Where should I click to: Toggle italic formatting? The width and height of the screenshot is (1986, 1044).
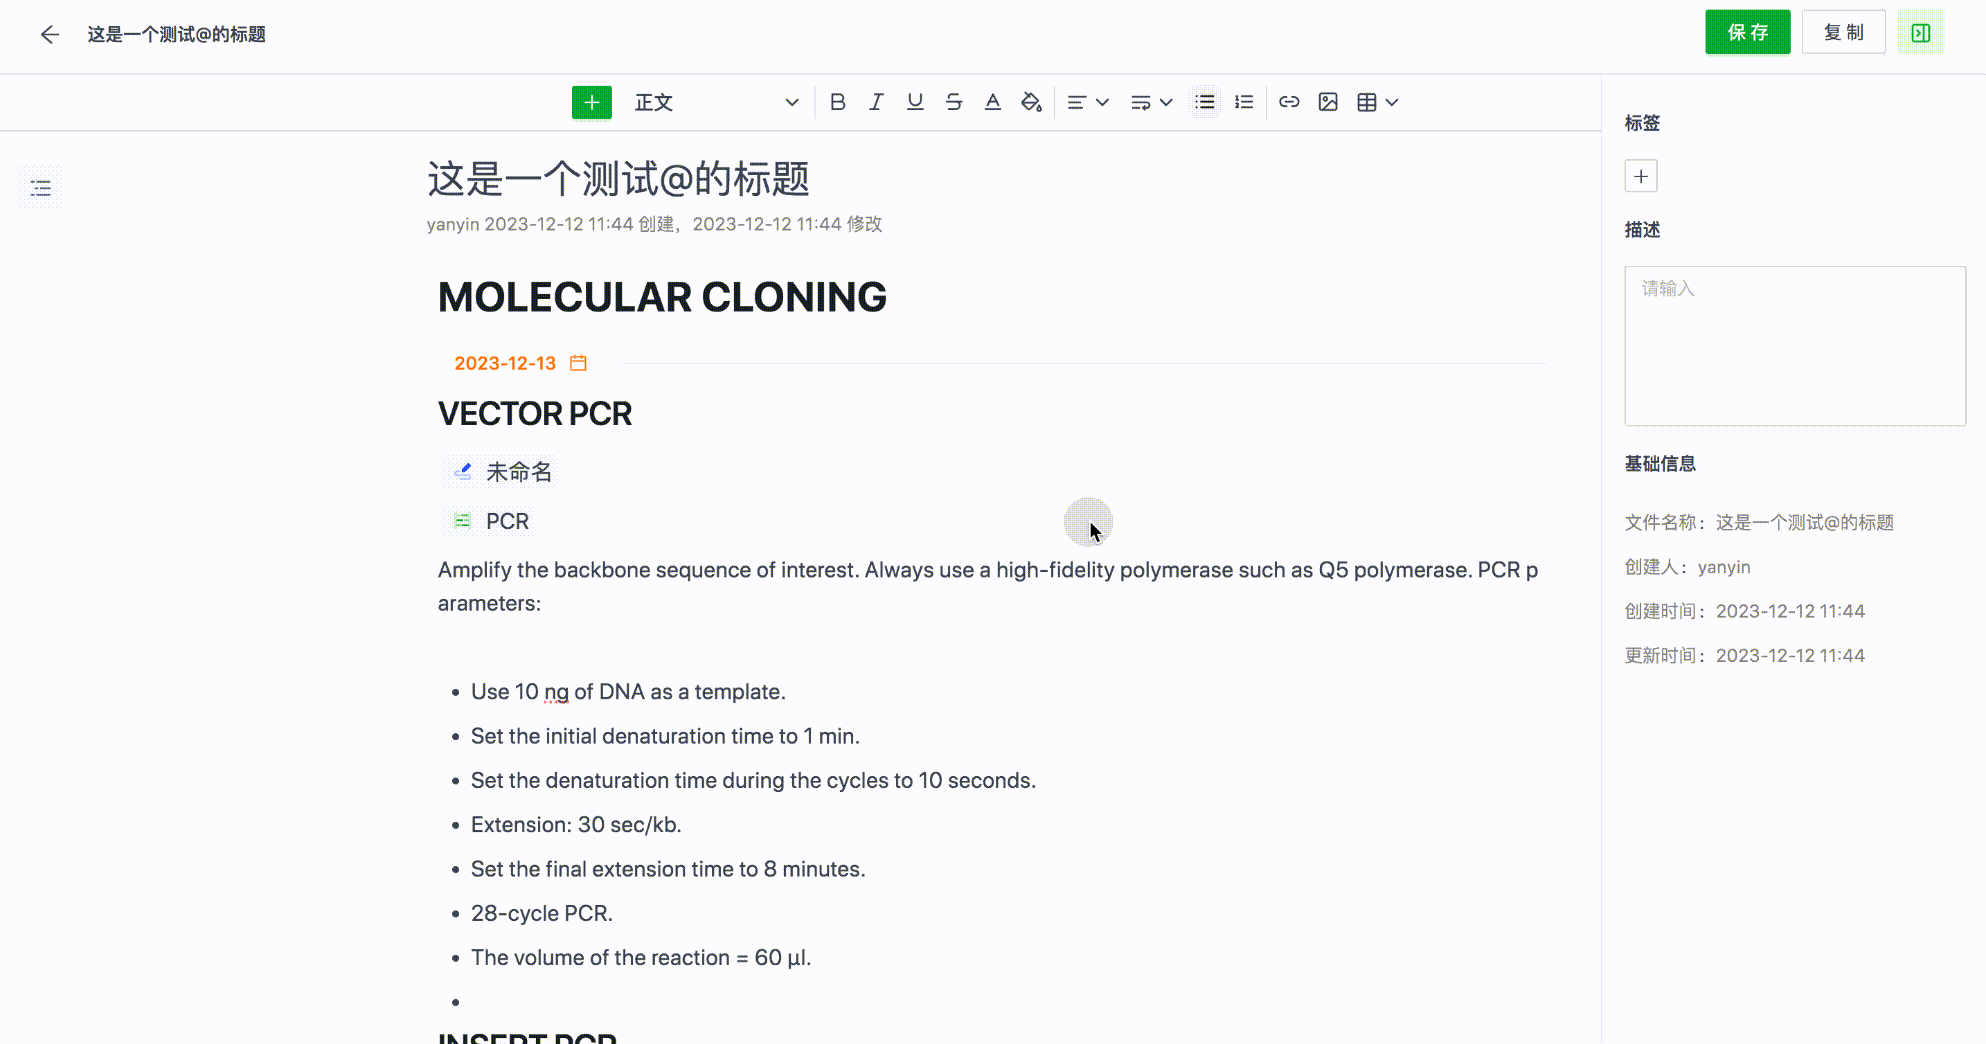tap(876, 102)
